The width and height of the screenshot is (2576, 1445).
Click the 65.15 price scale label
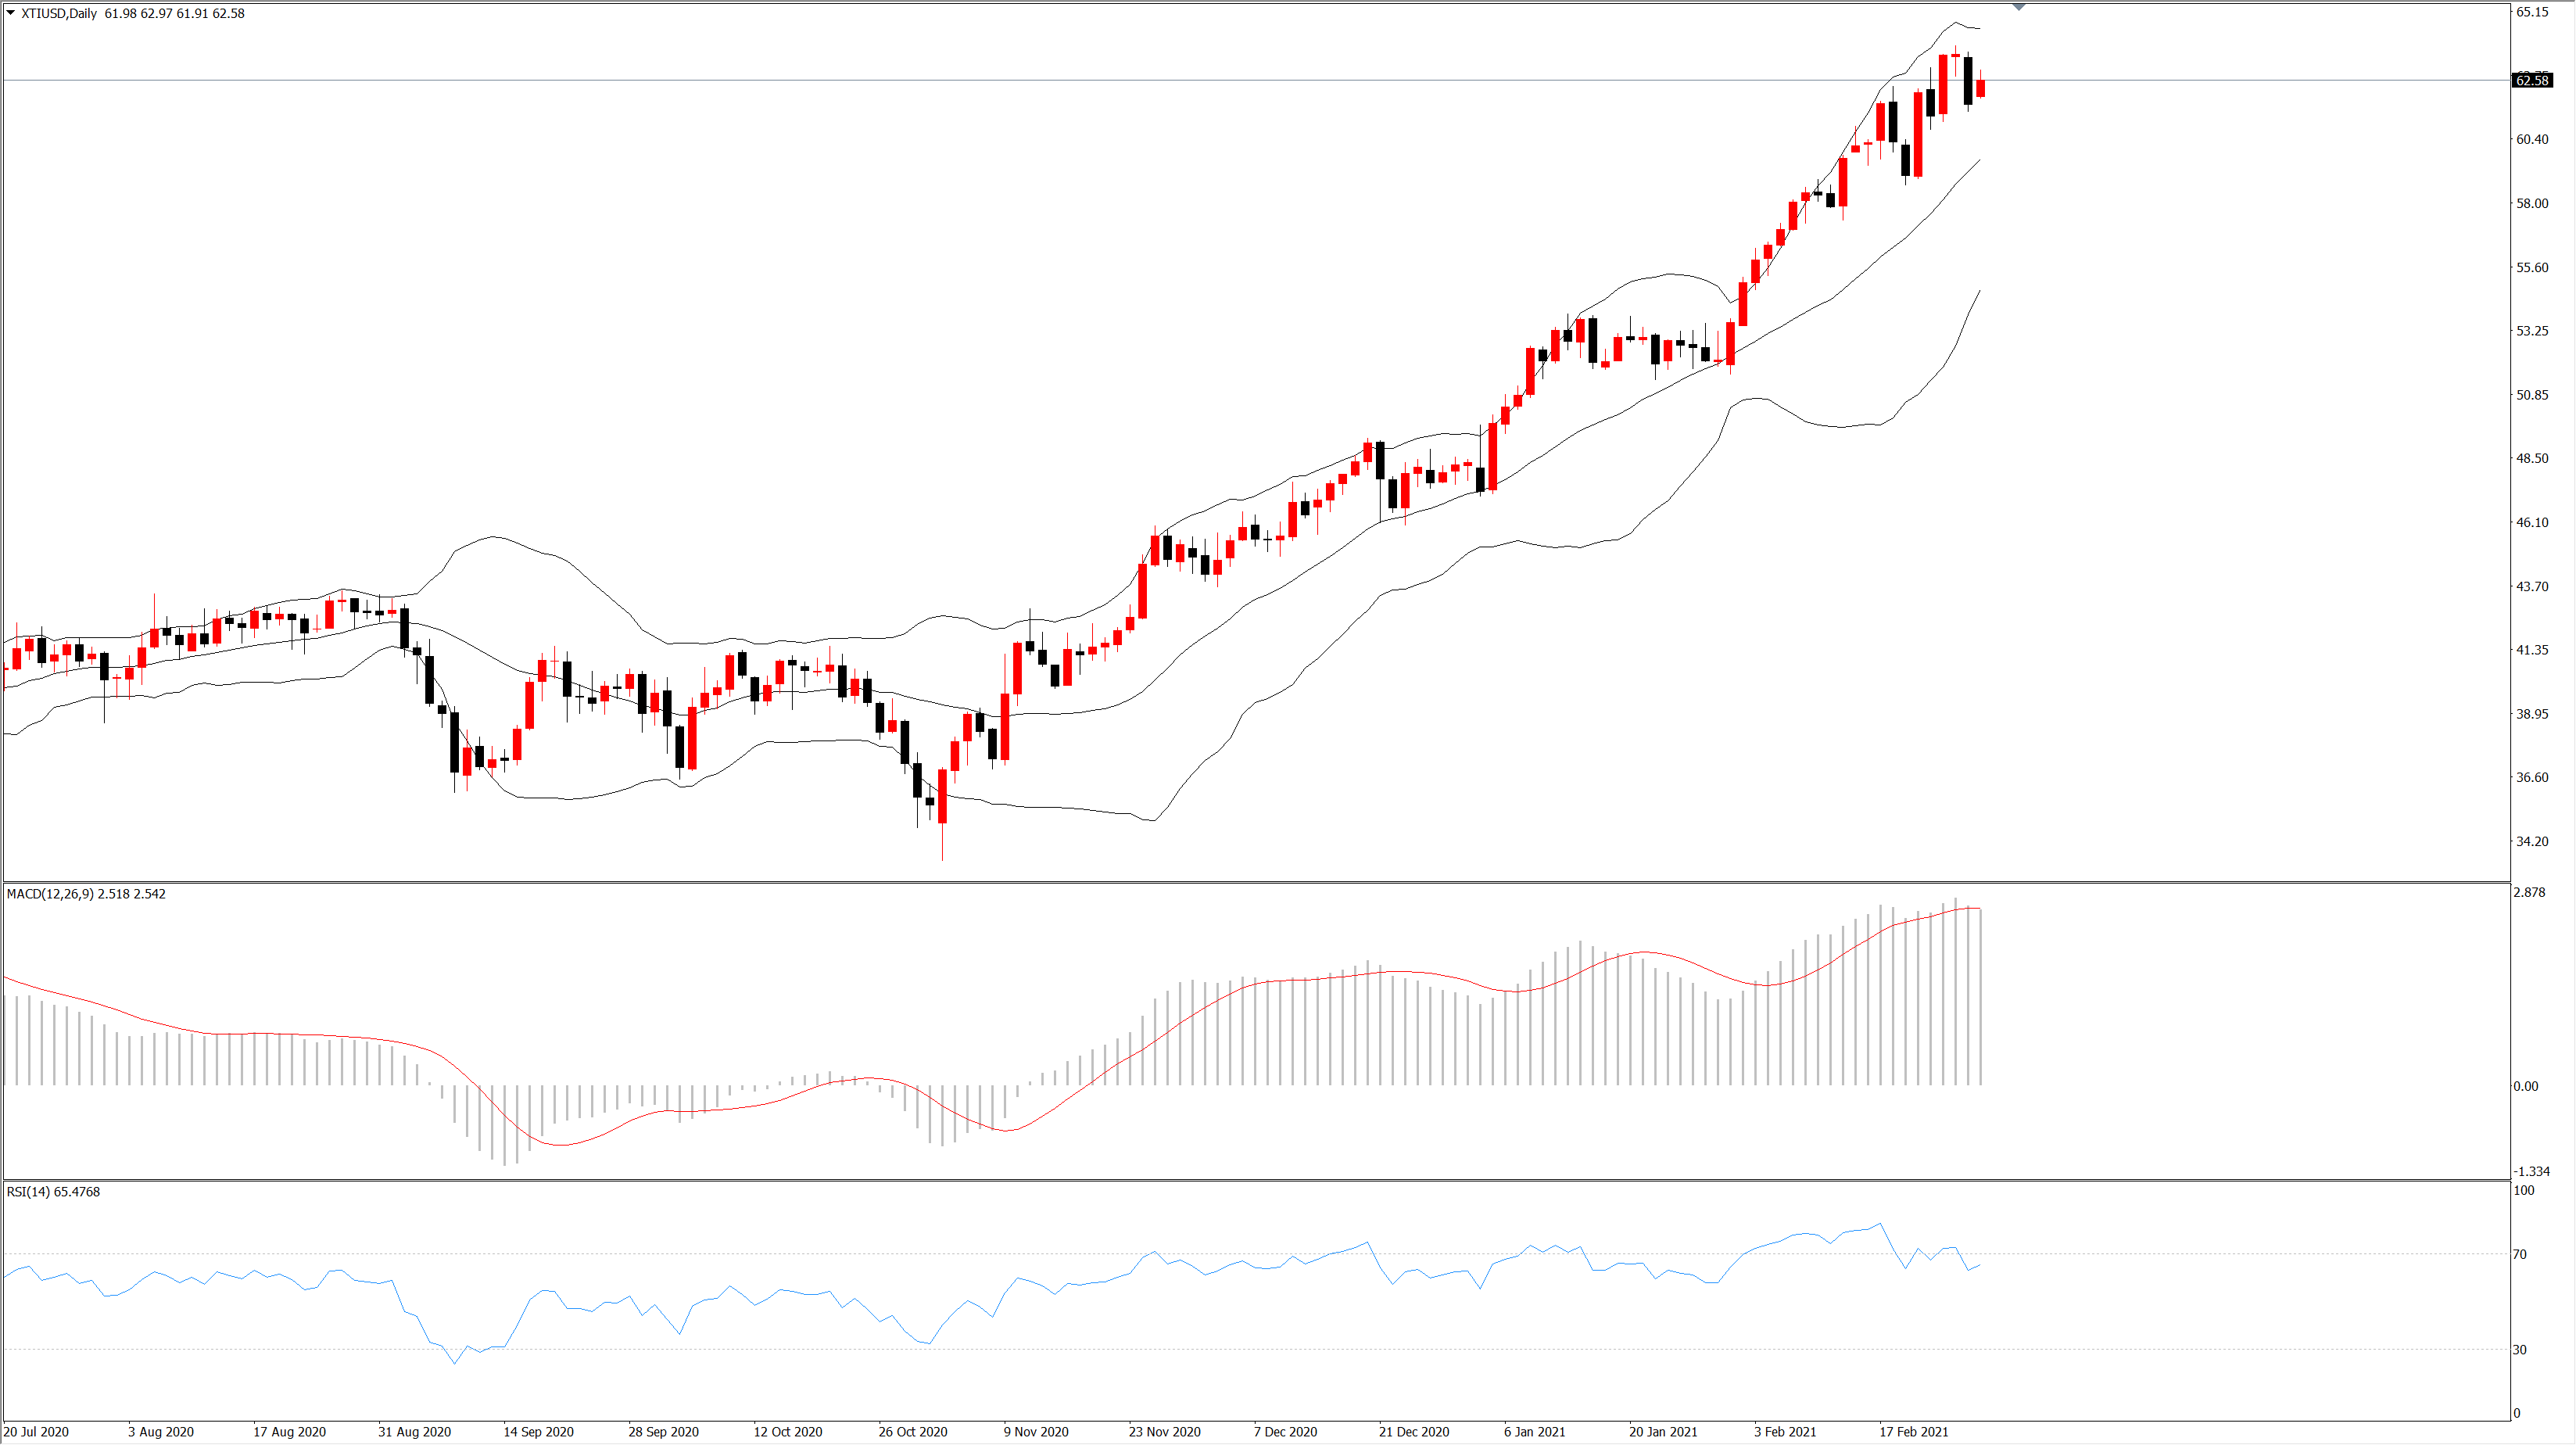pos(2532,12)
